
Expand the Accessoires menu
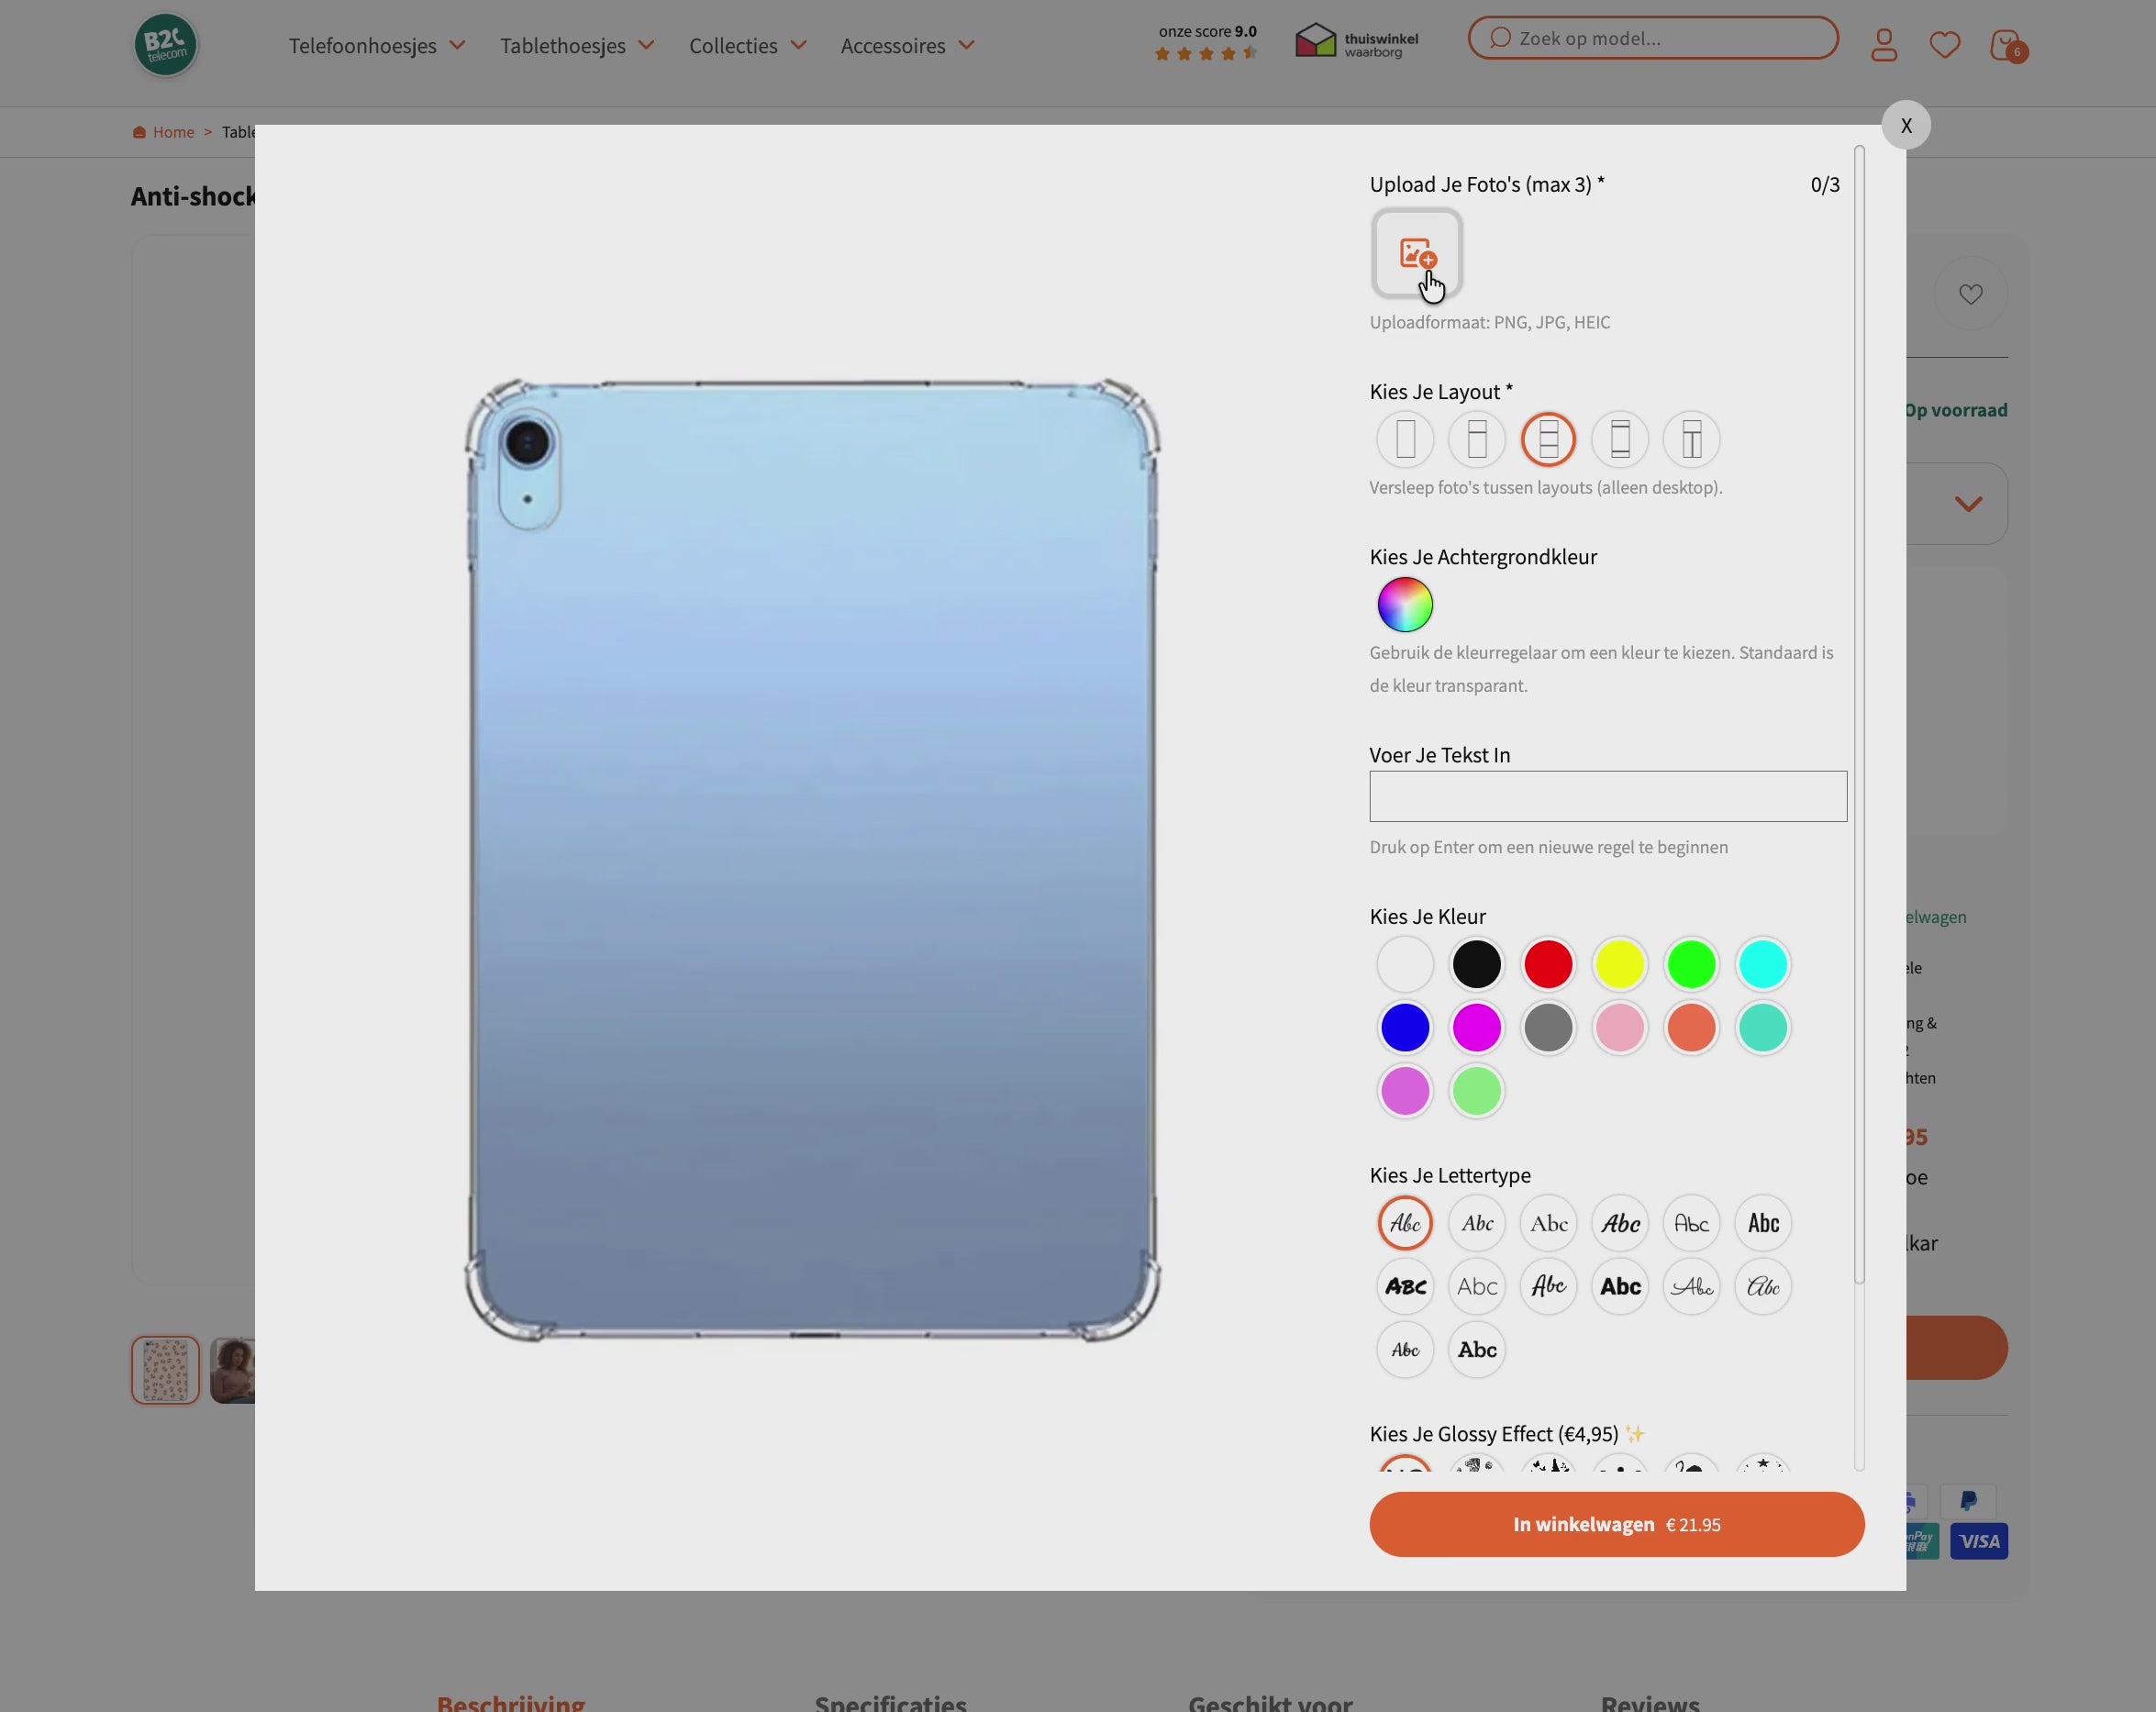[907, 45]
